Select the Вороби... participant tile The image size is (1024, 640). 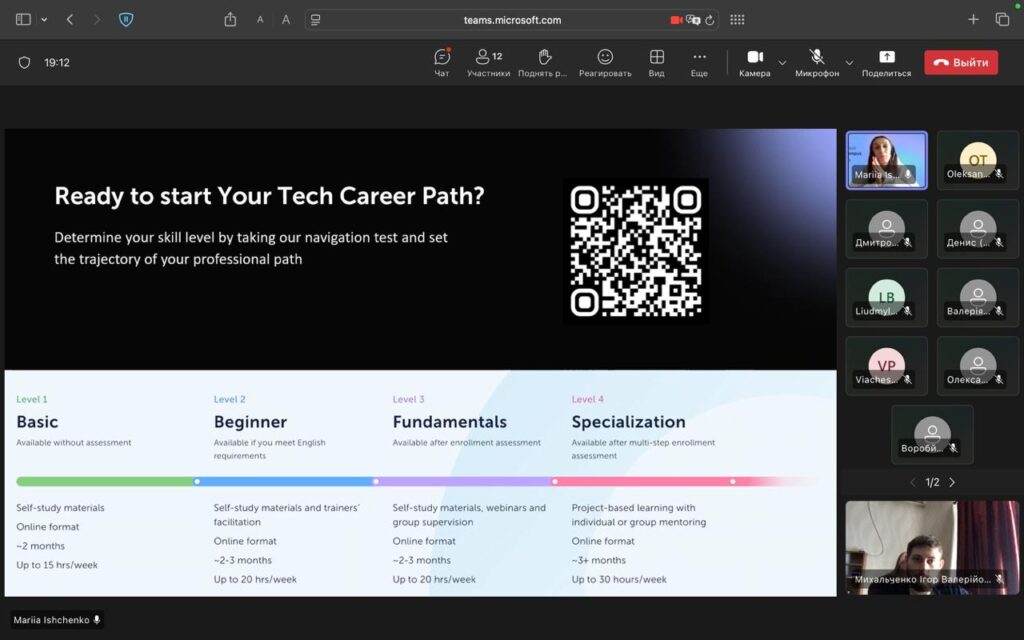coord(932,434)
